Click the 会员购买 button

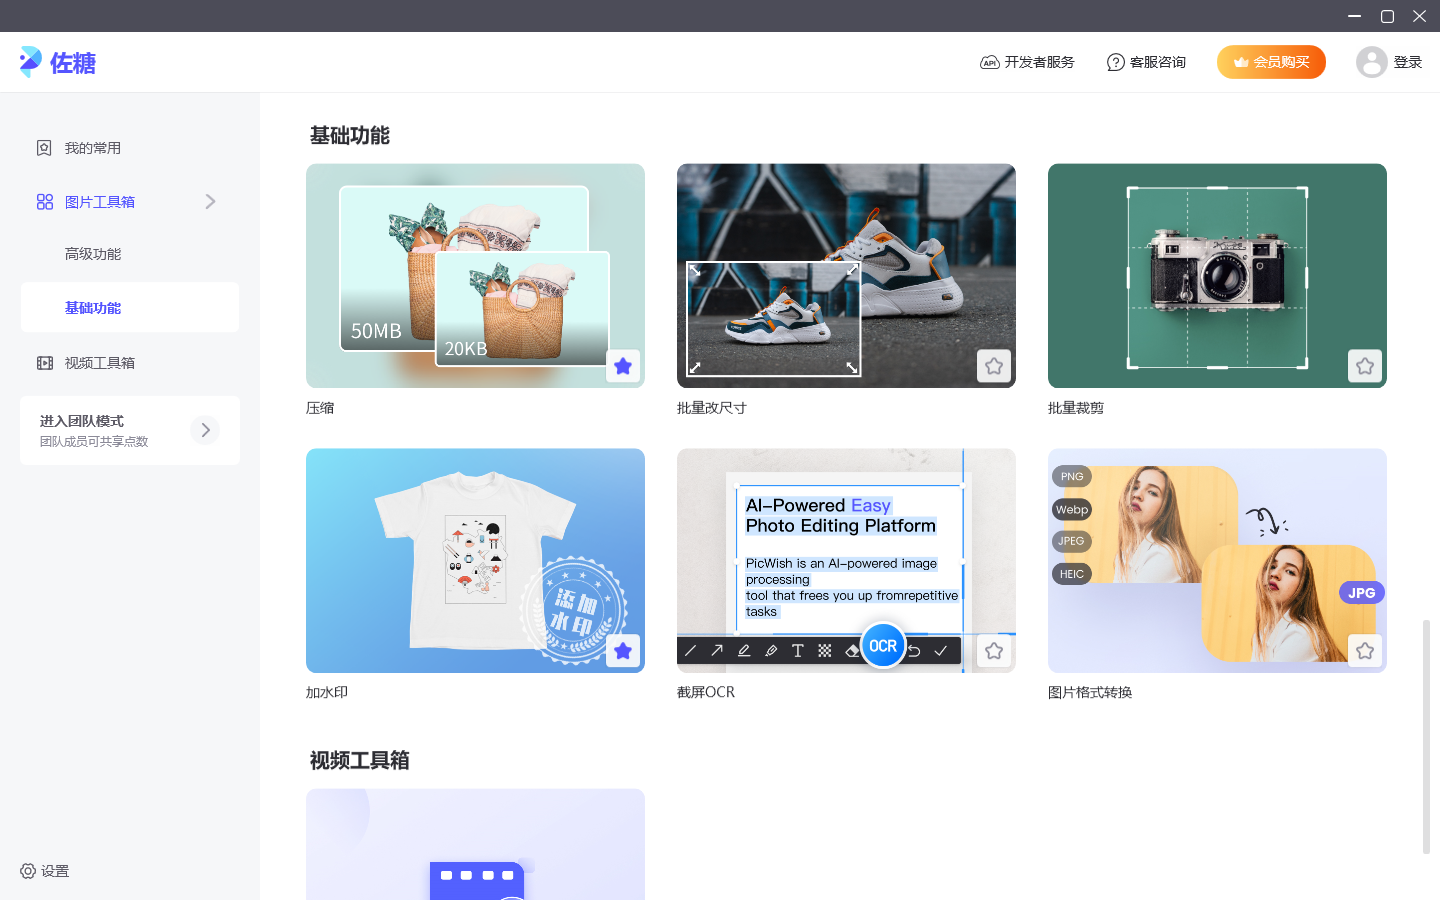pyautogui.click(x=1271, y=62)
